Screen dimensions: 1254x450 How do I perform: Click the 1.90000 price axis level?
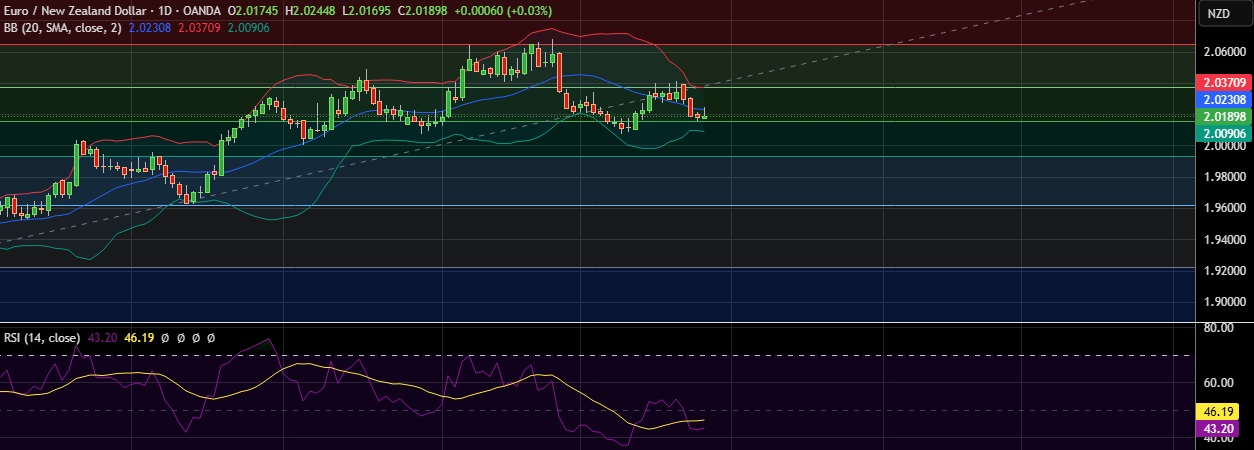1223,302
